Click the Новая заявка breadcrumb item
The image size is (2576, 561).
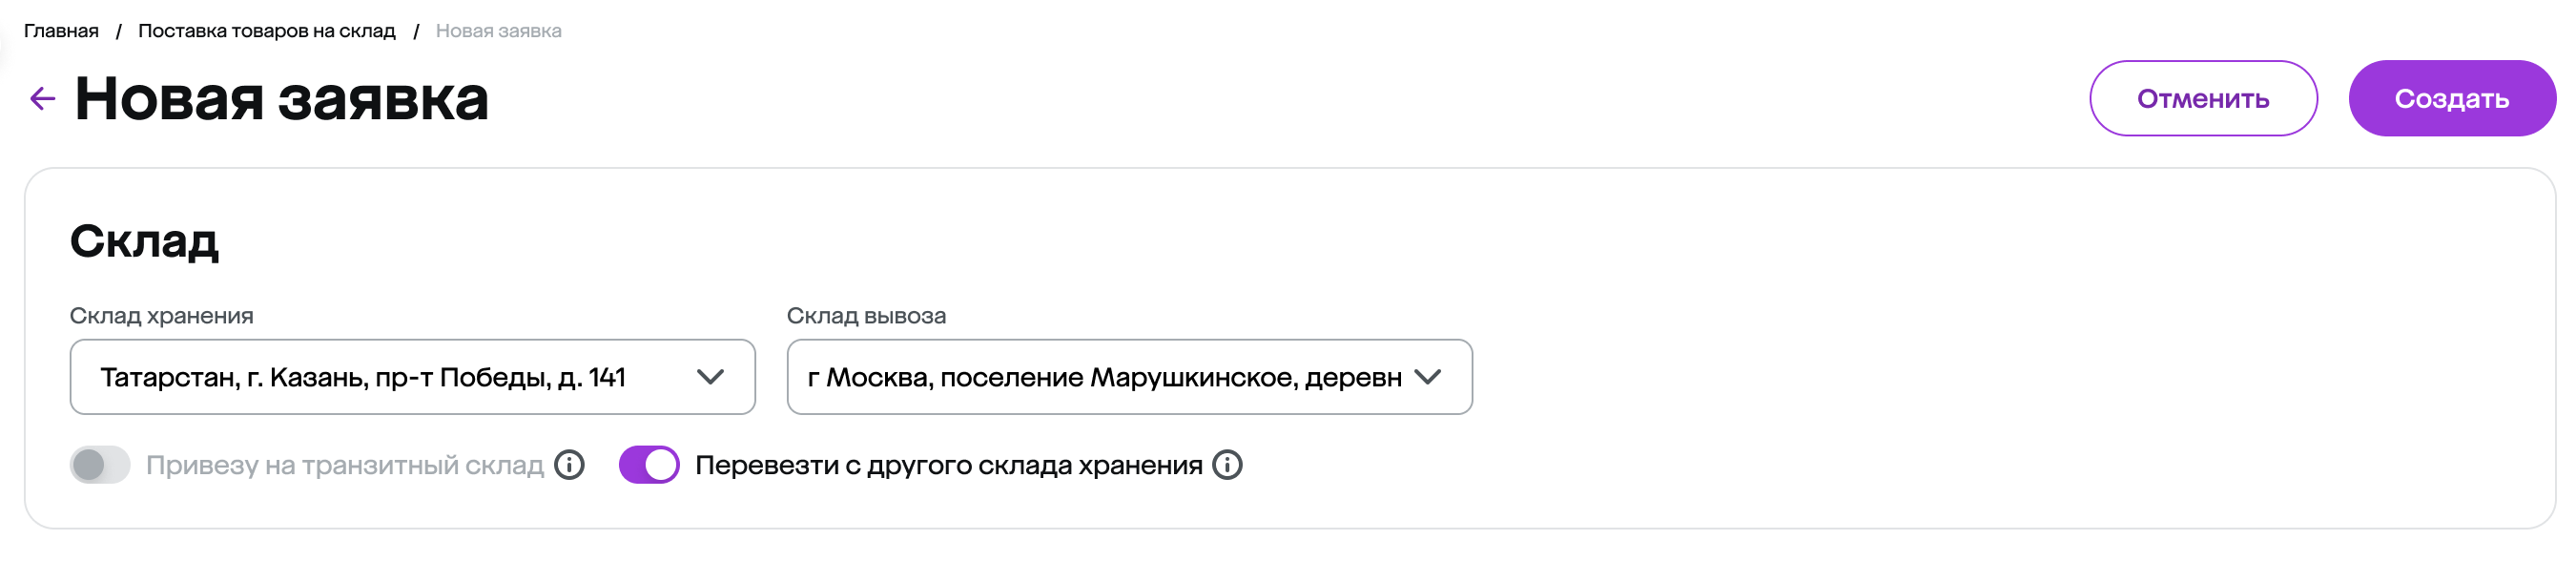point(498,31)
